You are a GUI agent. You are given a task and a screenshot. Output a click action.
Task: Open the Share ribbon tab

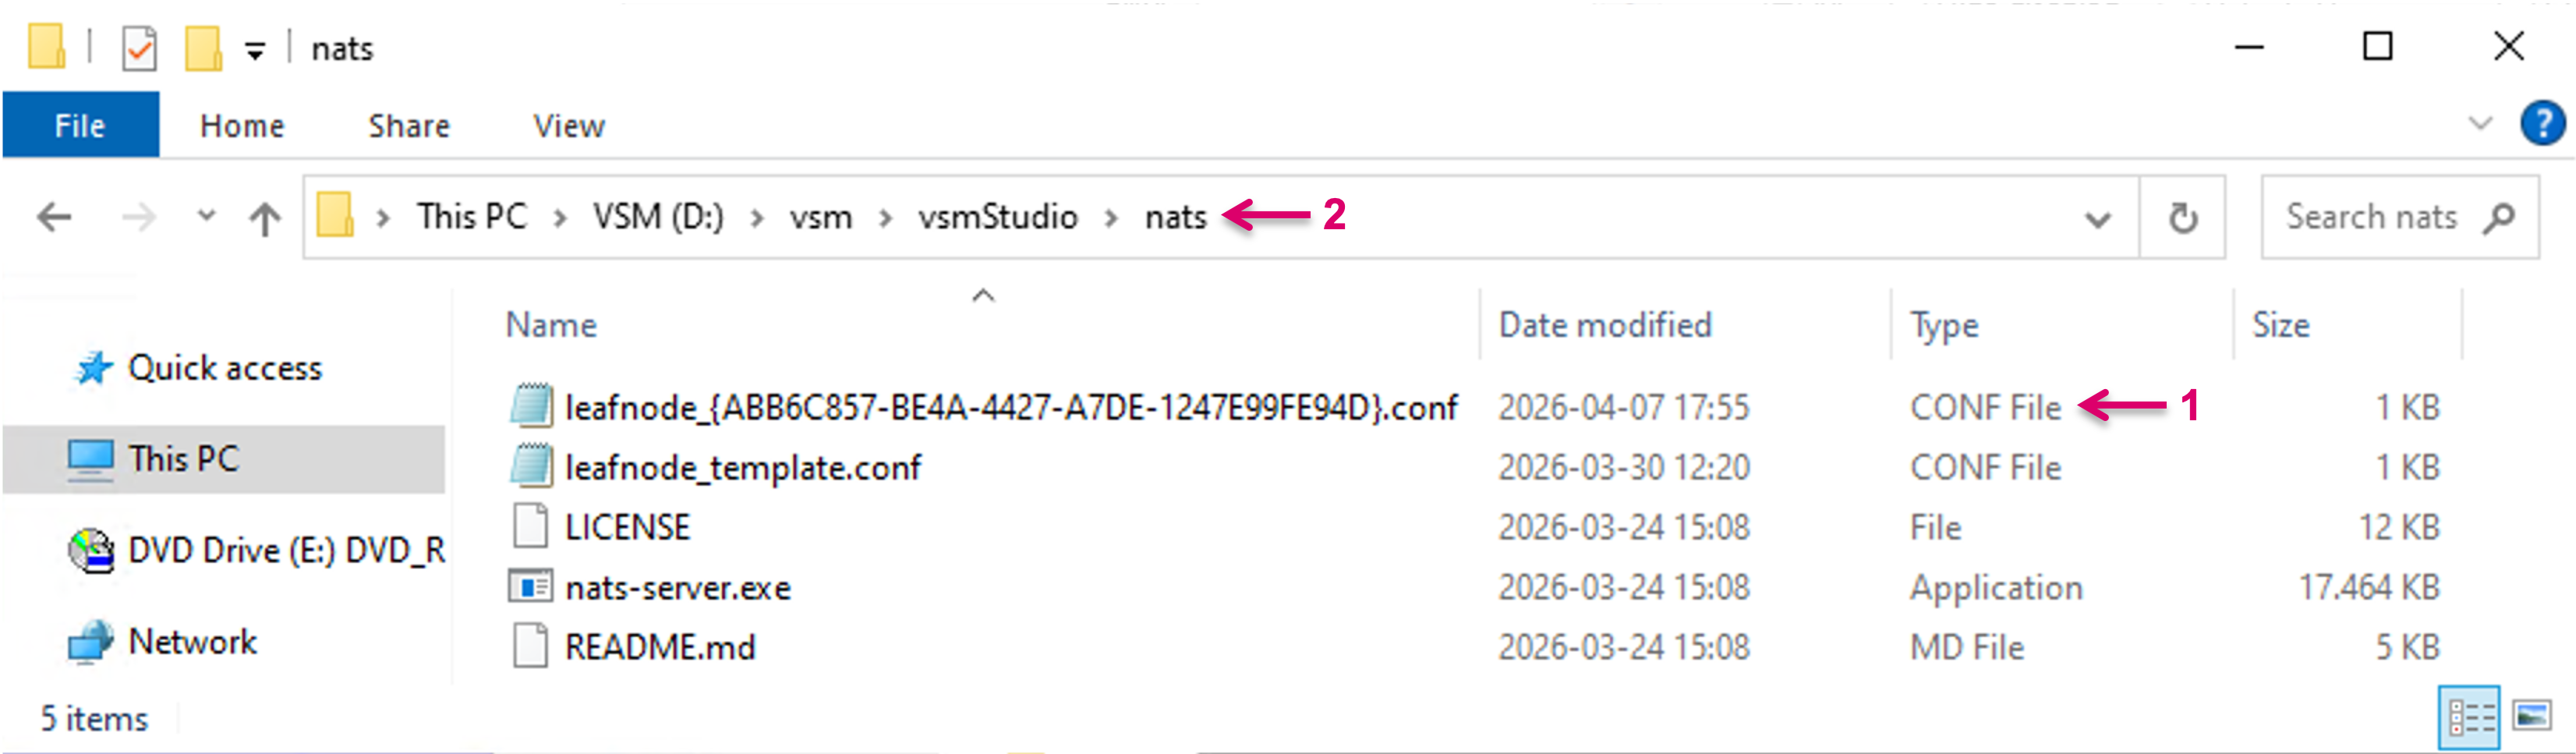[x=408, y=126]
